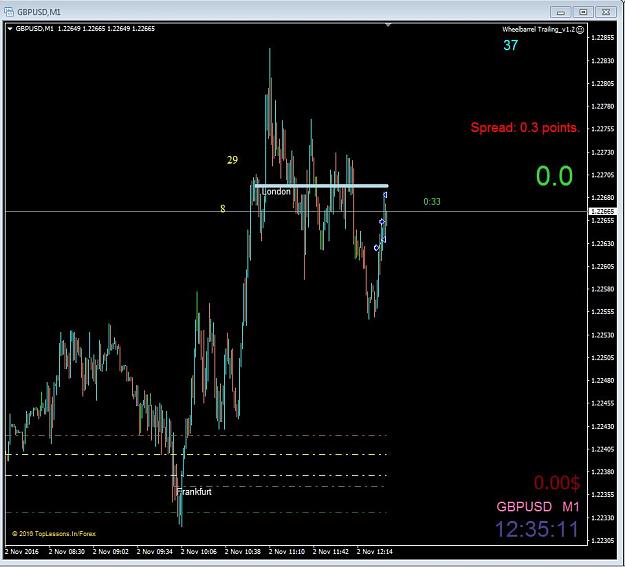This screenshot has width=625, height=567.
Task: Click the yellow '8' label
Action: click(223, 209)
